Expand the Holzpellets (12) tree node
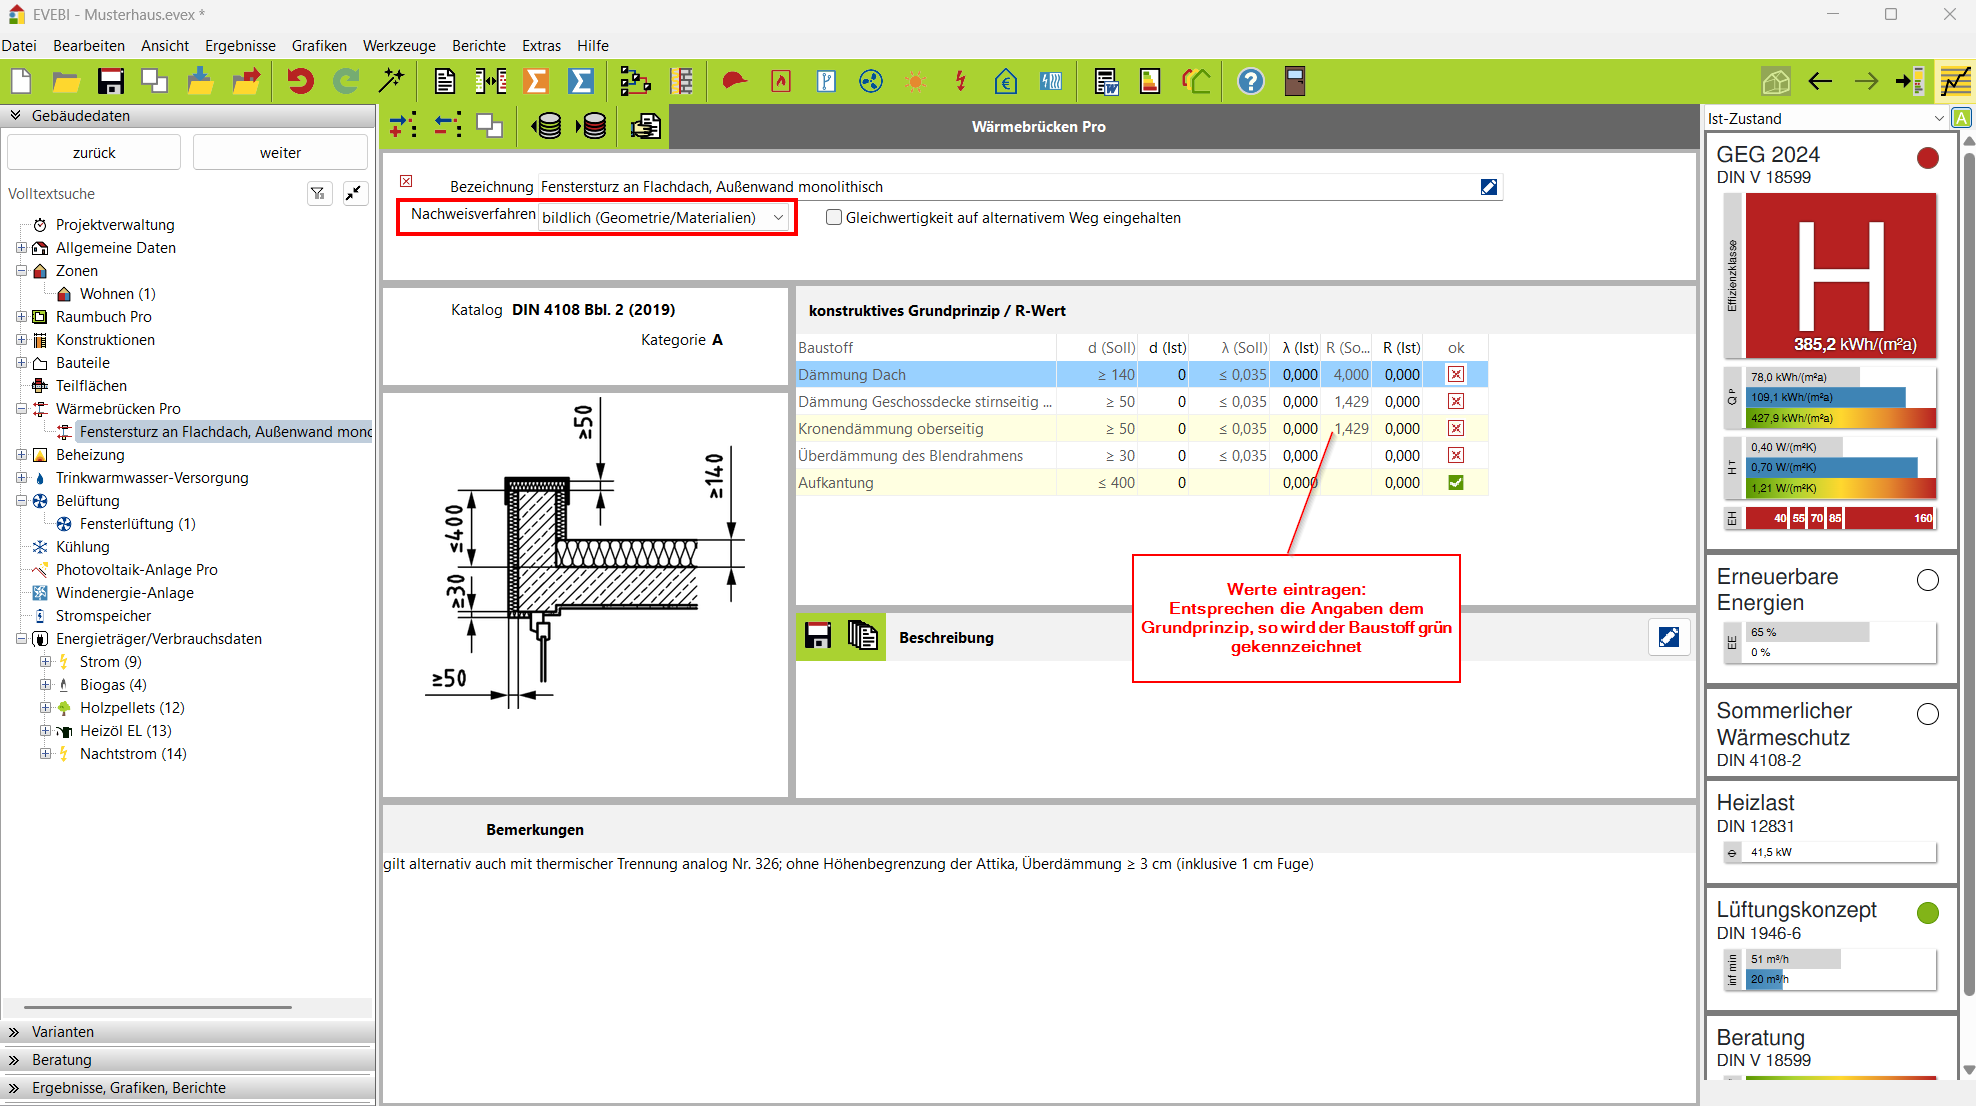Image resolution: width=1976 pixels, height=1106 pixels. point(45,708)
